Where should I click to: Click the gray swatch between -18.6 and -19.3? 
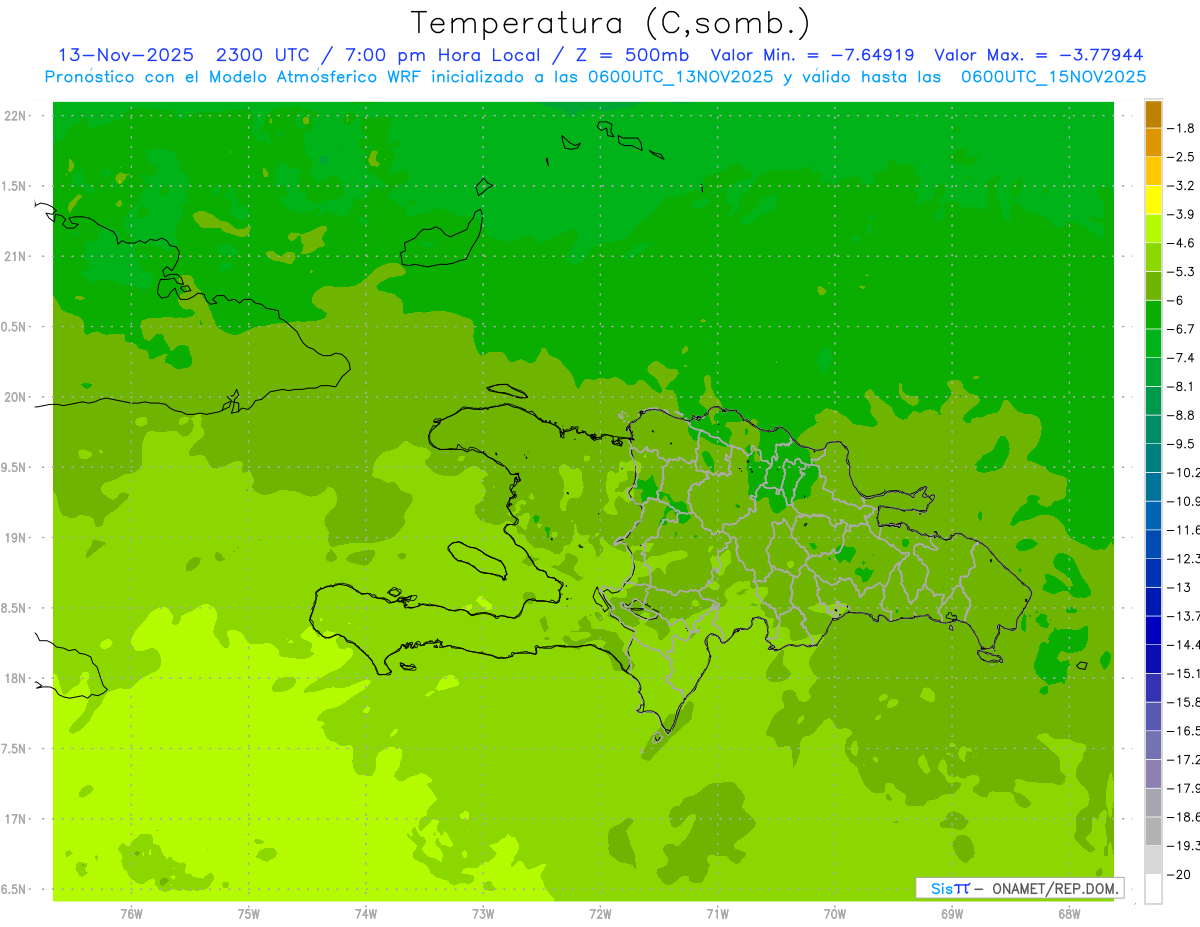(1153, 832)
